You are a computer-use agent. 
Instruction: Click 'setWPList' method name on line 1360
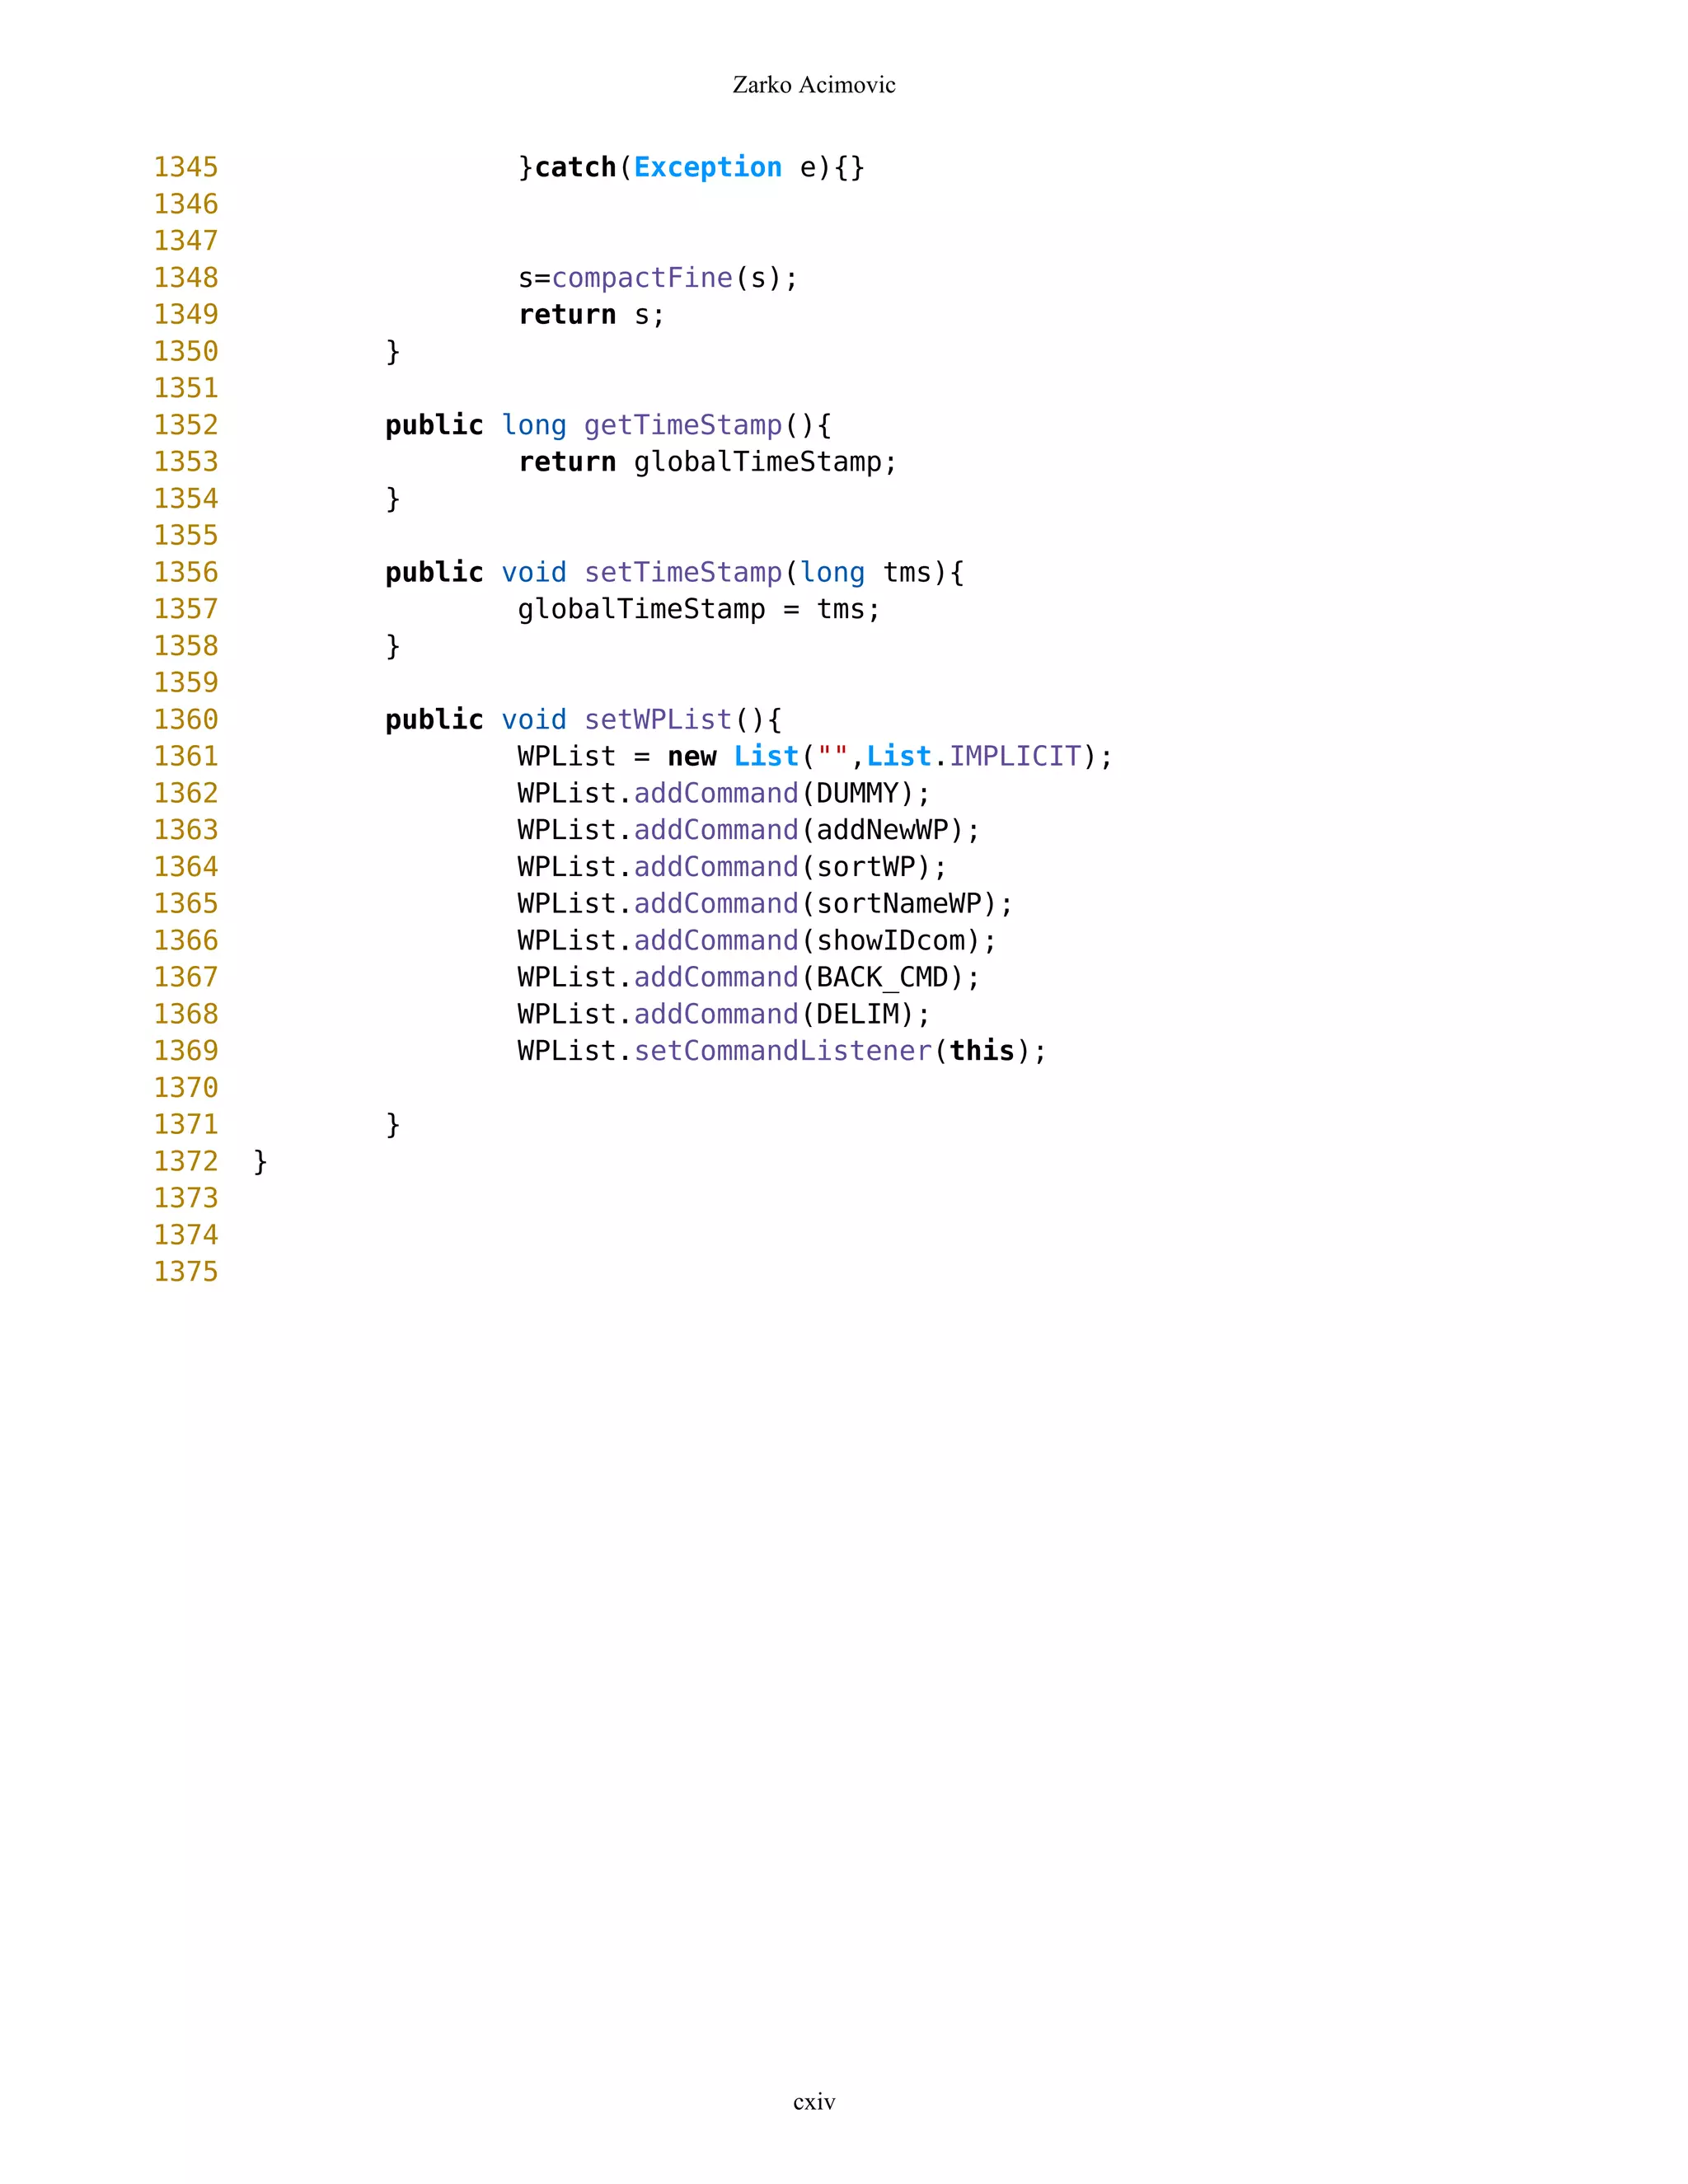[x=658, y=720]
